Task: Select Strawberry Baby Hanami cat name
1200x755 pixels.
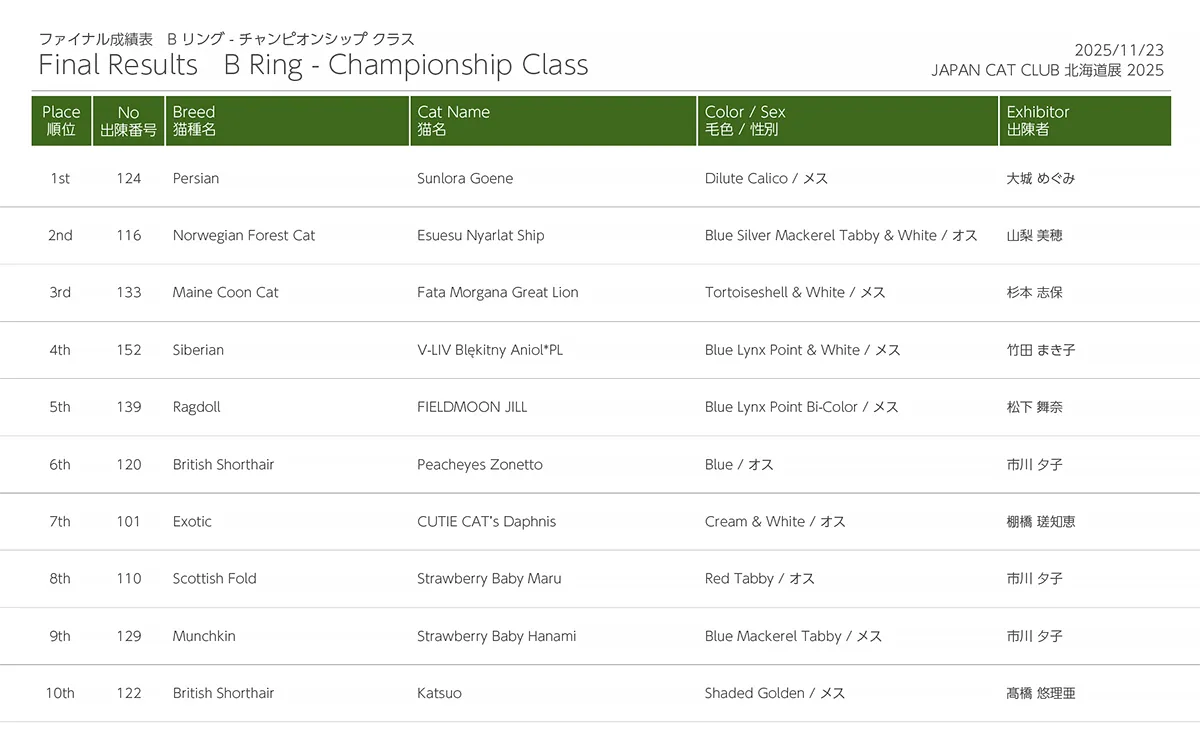Action: [497, 636]
